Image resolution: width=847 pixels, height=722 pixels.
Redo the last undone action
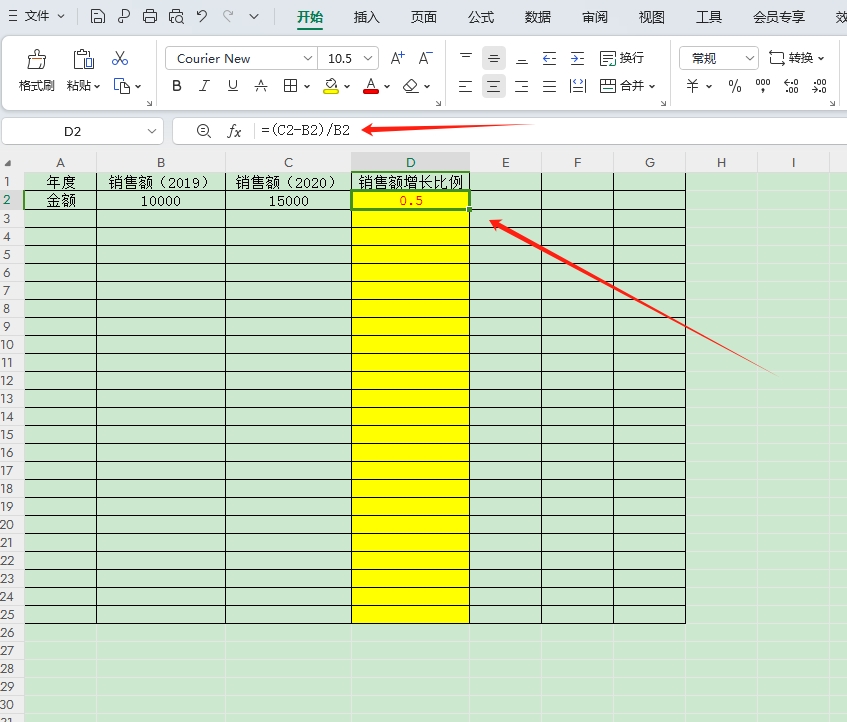[x=228, y=17]
